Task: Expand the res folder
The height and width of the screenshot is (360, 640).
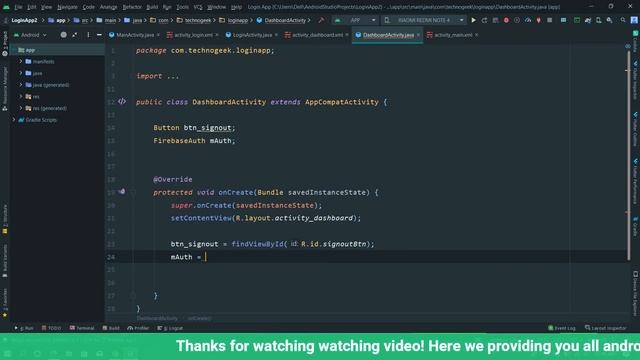Action: coord(21,96)
